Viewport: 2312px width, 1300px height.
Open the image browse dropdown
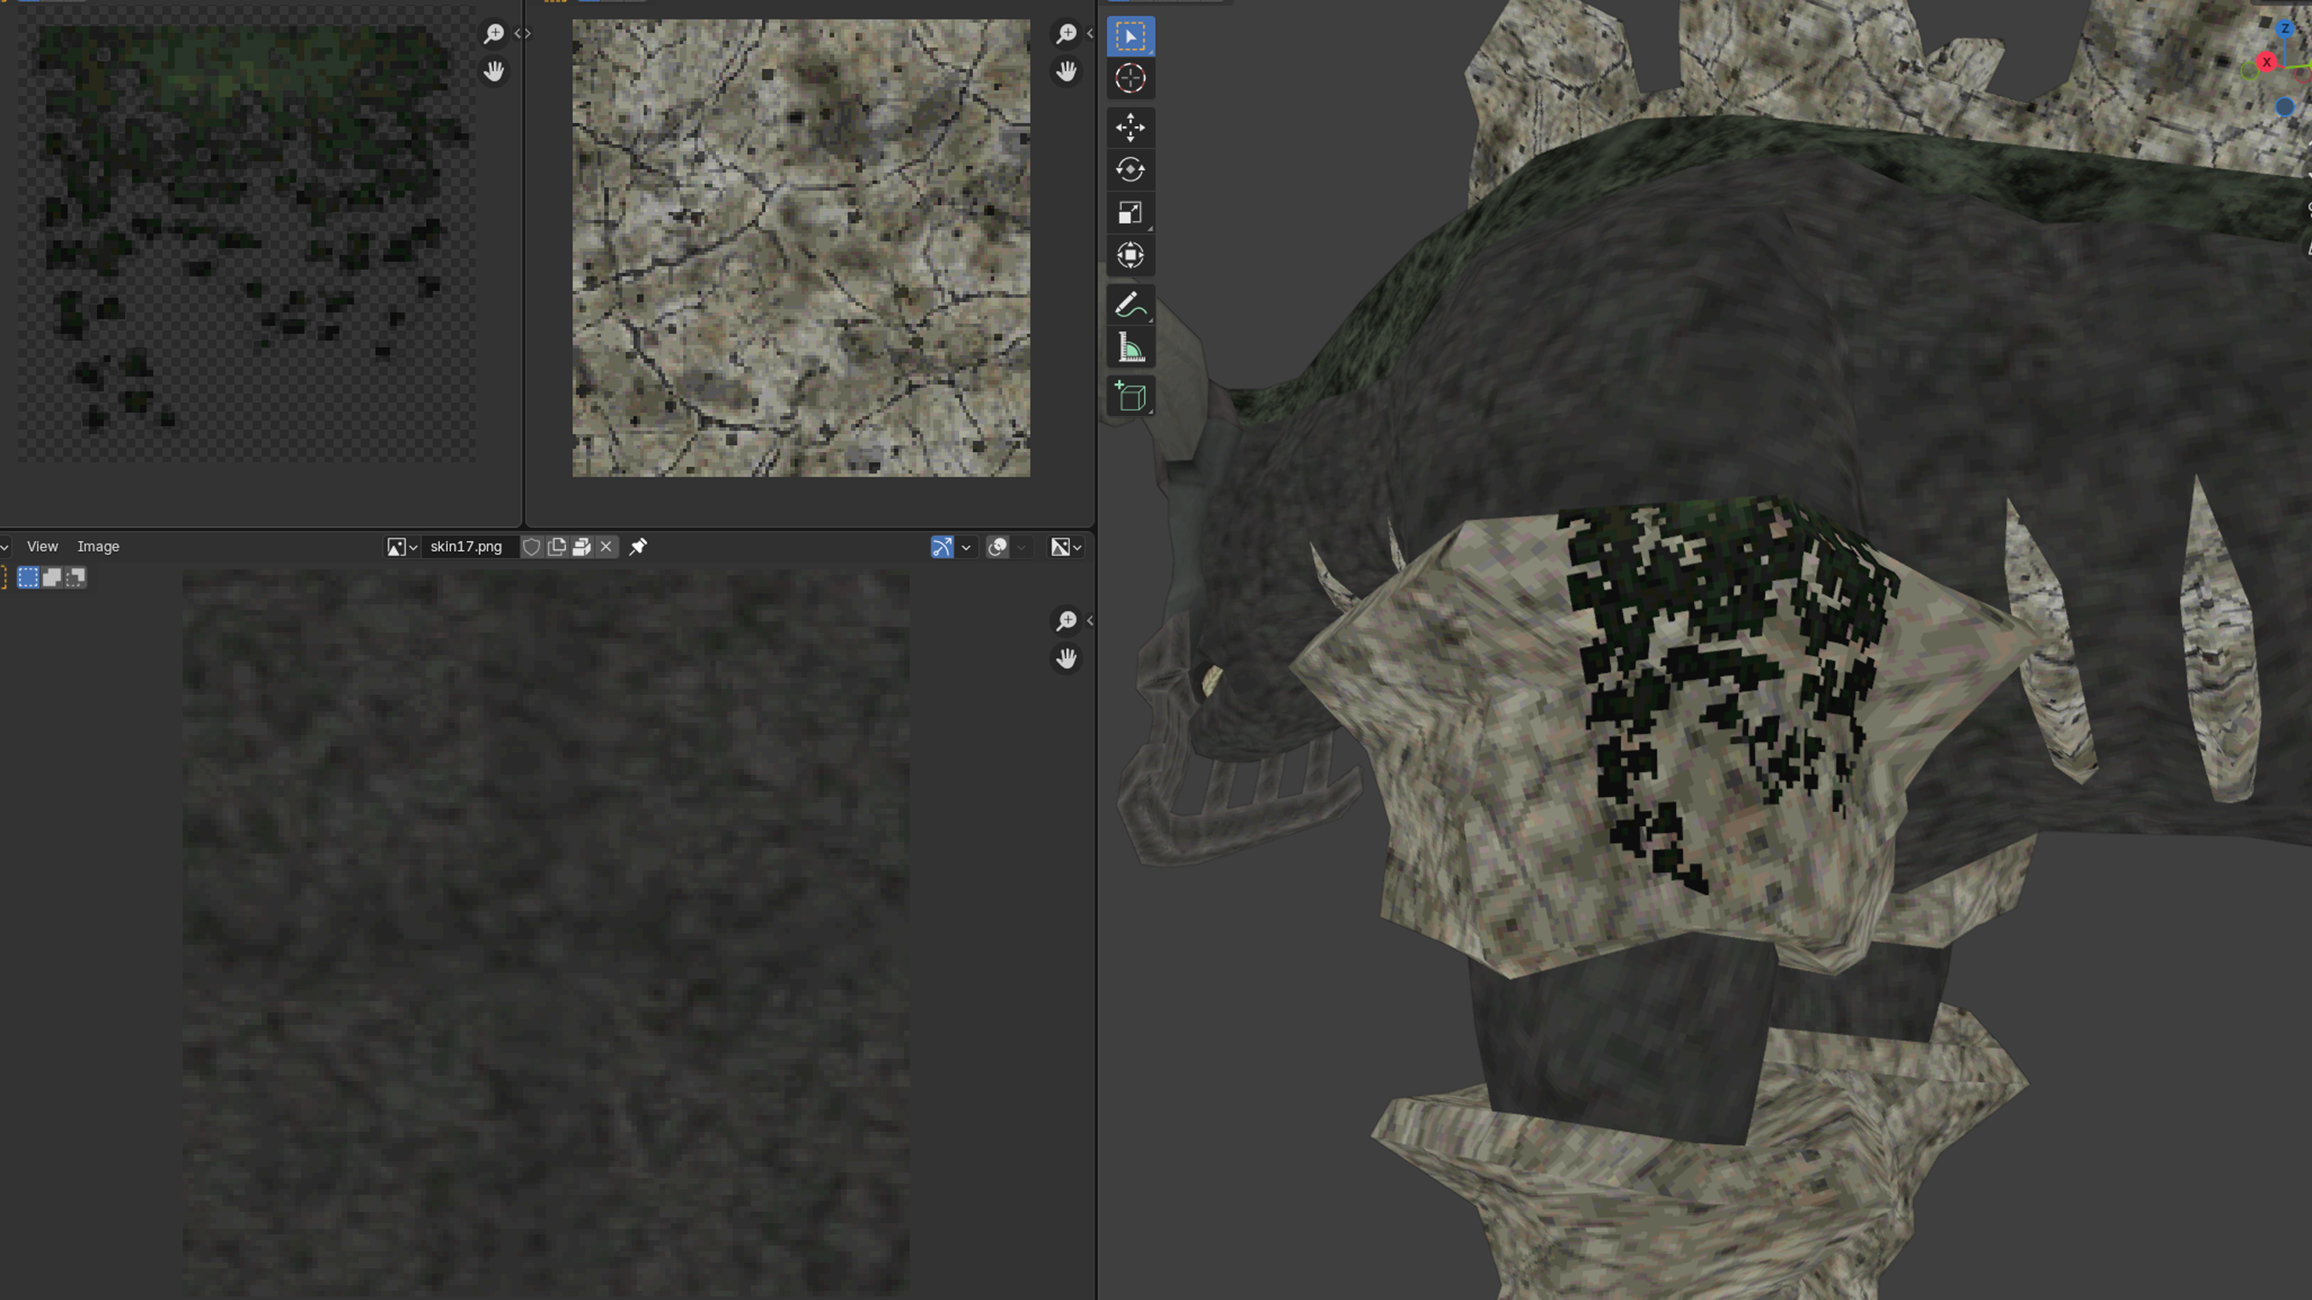401,547
